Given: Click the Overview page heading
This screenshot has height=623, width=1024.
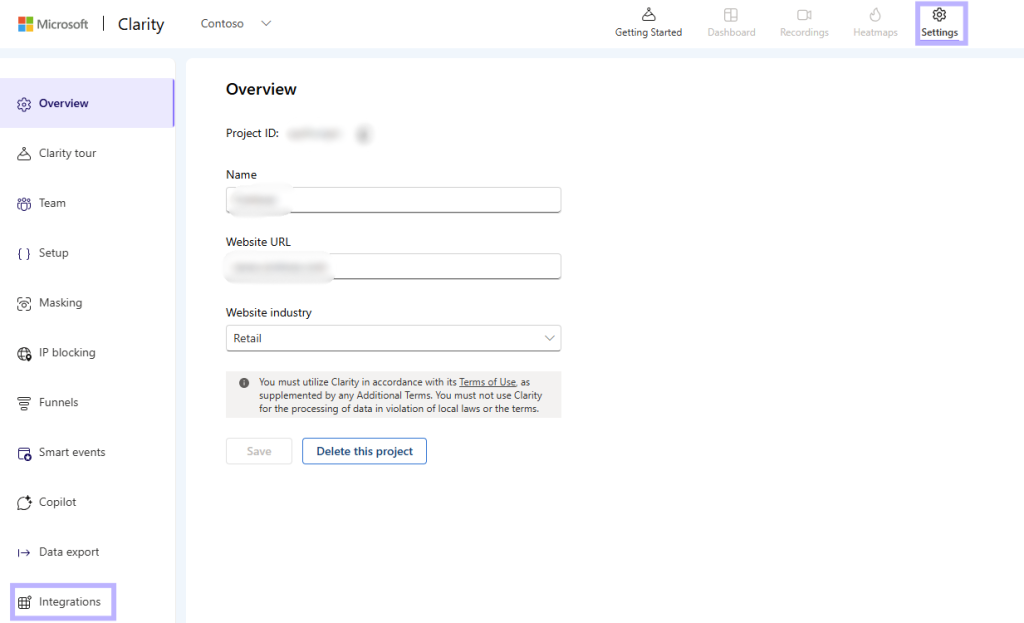Looking at the screenshot, I should click(261, 89).
